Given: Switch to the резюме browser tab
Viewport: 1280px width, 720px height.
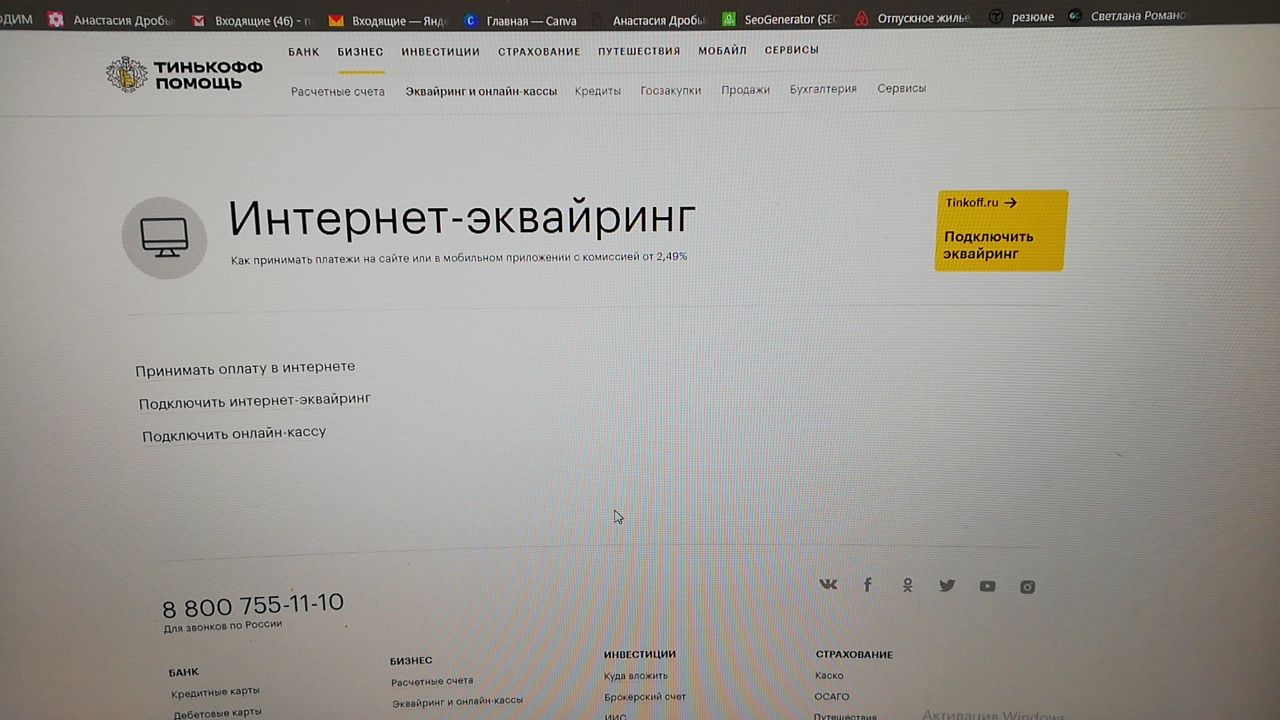Looking at the screenshot, I should click(1022, 17).
